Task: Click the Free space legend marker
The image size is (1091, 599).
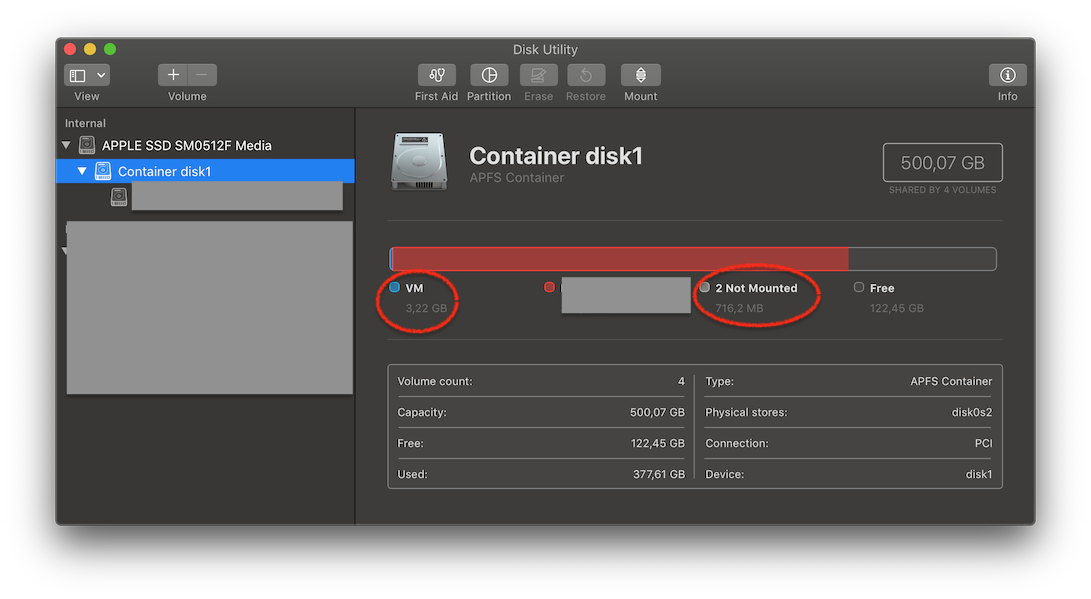Action: click(858, 287)
